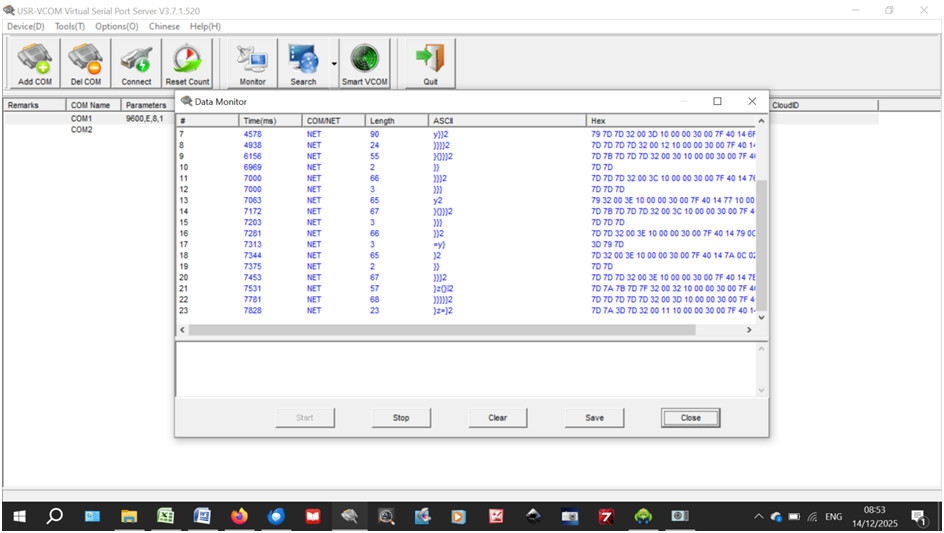Open the Tools(T) menu

pyautogui.click(x=70, y=26)
